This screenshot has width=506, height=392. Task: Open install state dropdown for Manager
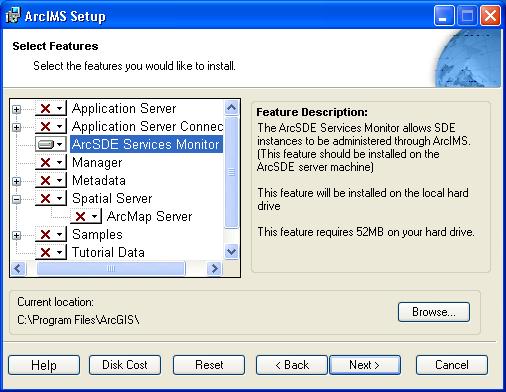click(x=51, y=162)
